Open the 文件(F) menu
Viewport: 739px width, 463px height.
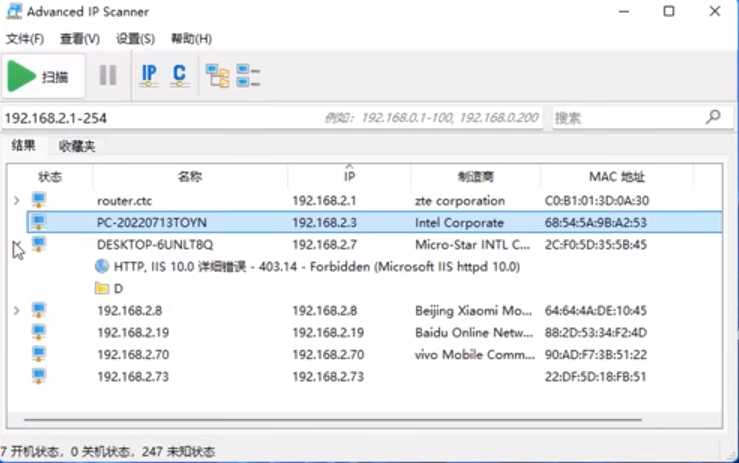point(25,39)
